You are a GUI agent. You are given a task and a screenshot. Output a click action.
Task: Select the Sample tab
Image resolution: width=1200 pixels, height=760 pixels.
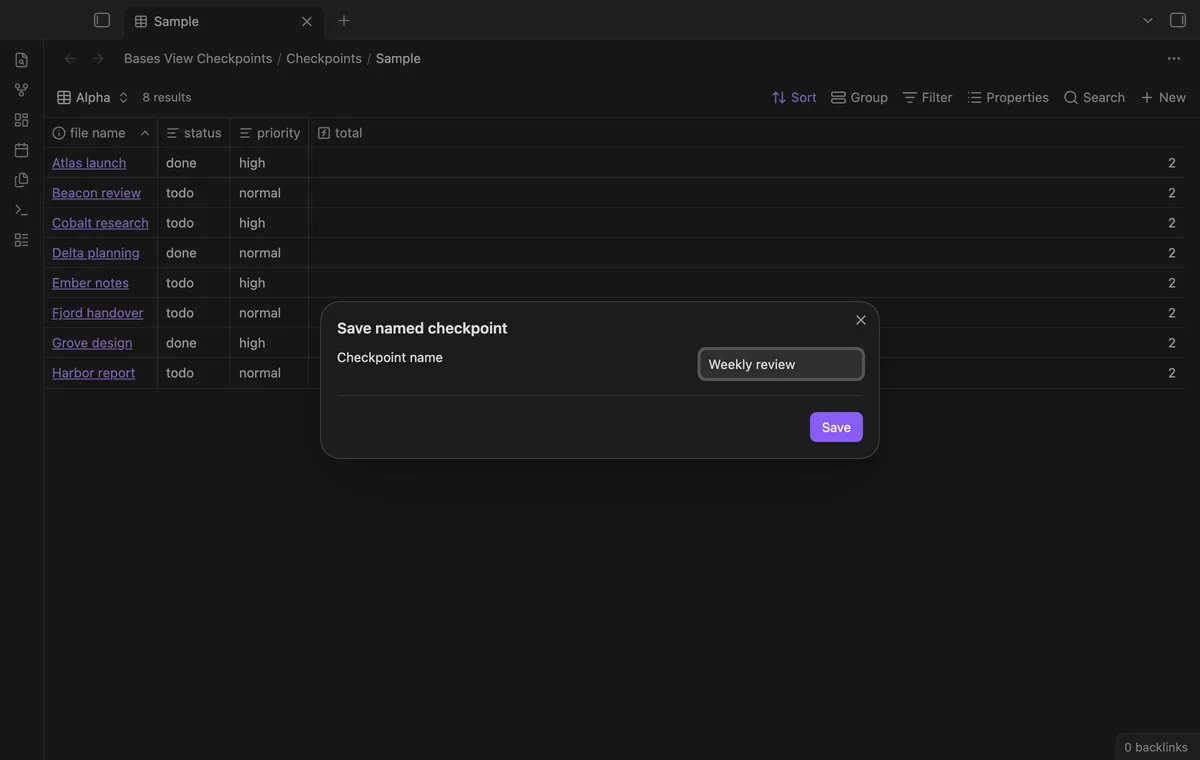pos(223,21)
